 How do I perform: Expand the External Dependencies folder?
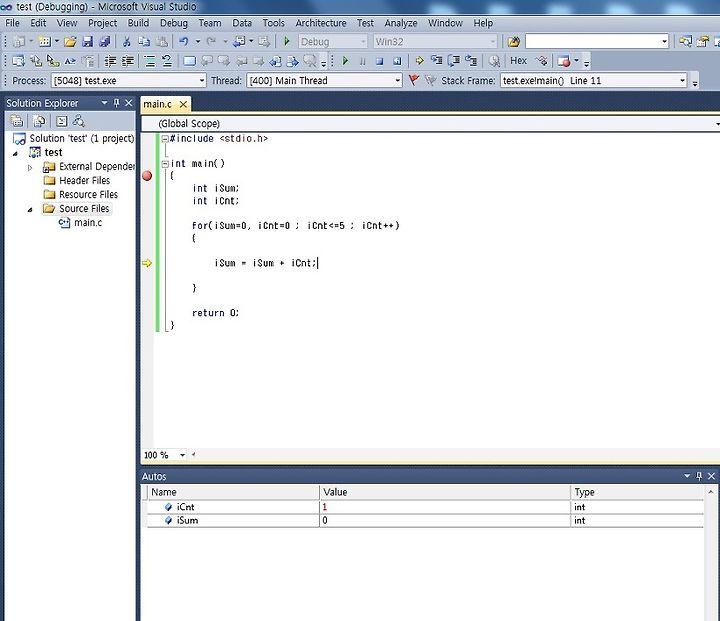30,168
